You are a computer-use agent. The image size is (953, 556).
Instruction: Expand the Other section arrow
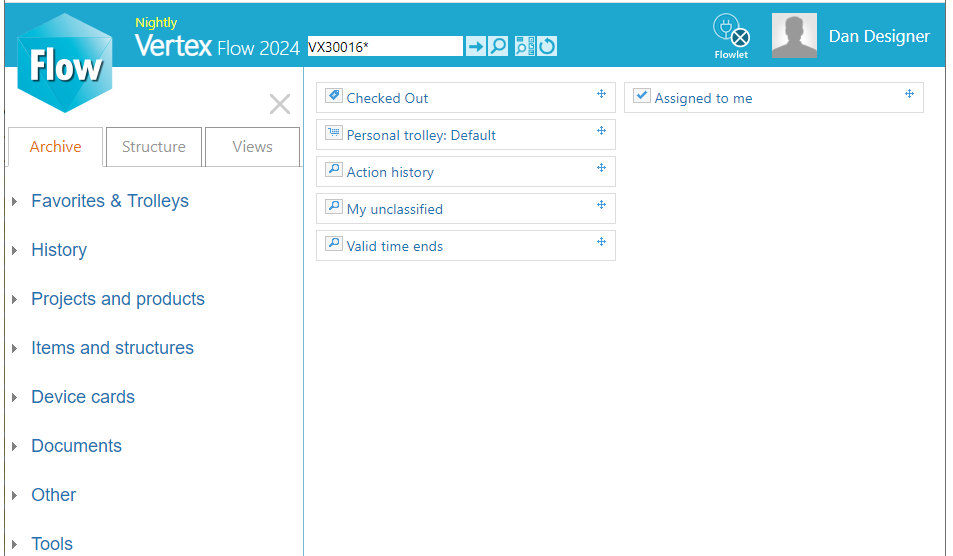click(15, 495)
